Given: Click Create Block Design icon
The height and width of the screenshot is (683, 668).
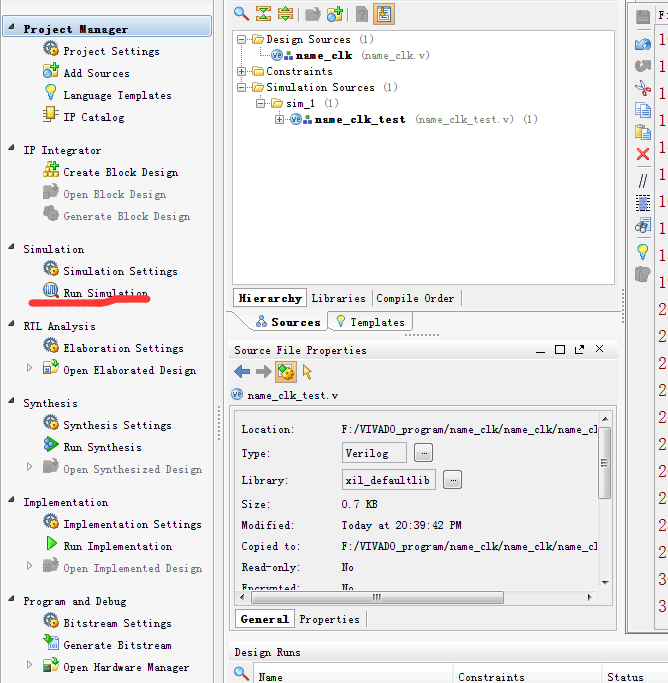Looking at the screenshot, I should tap(51, 169).
